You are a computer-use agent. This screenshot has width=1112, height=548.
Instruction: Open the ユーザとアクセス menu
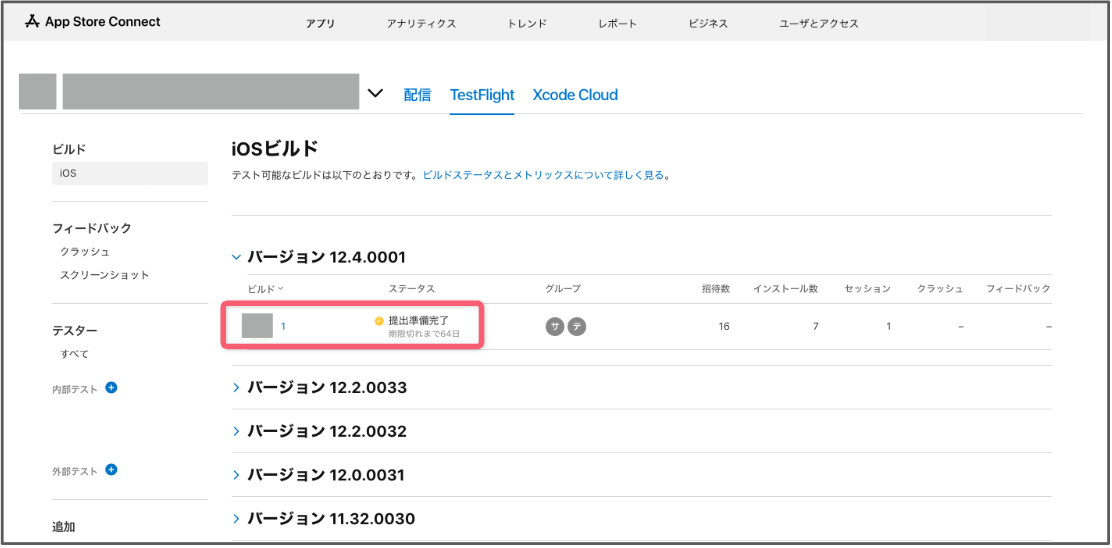pyautogui.click(x=818, y=23)
